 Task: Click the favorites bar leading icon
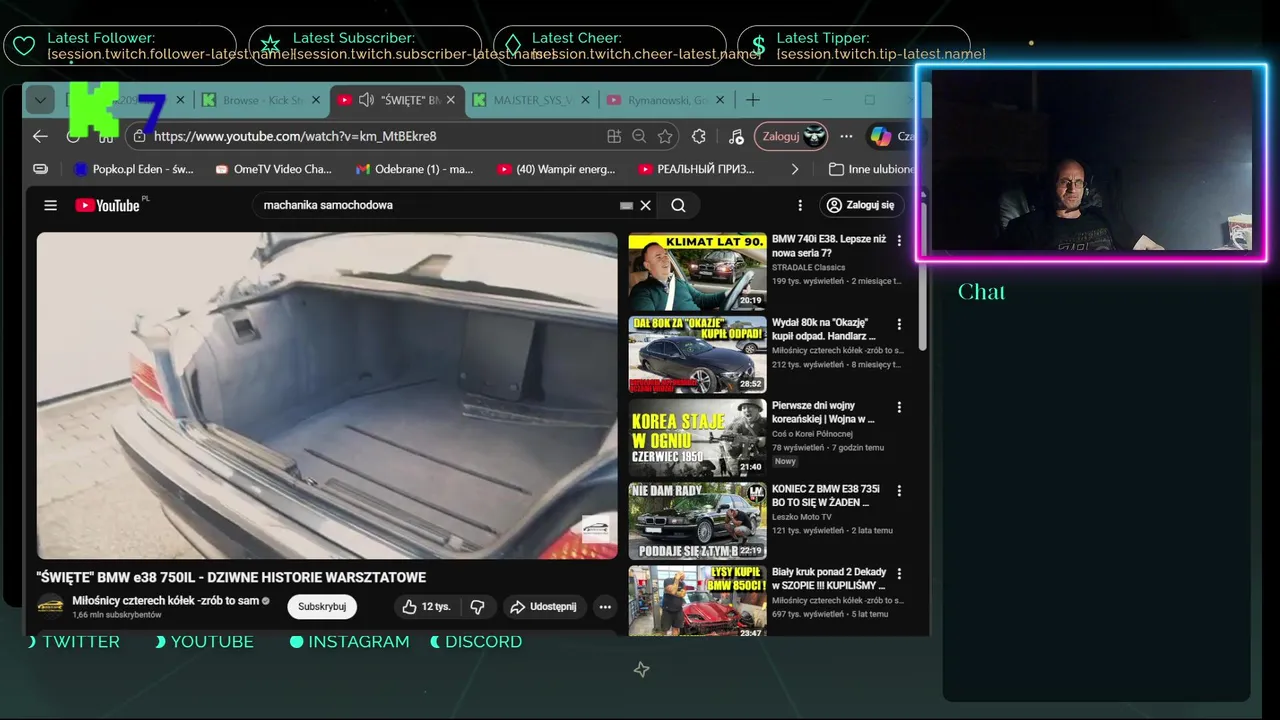40,169
